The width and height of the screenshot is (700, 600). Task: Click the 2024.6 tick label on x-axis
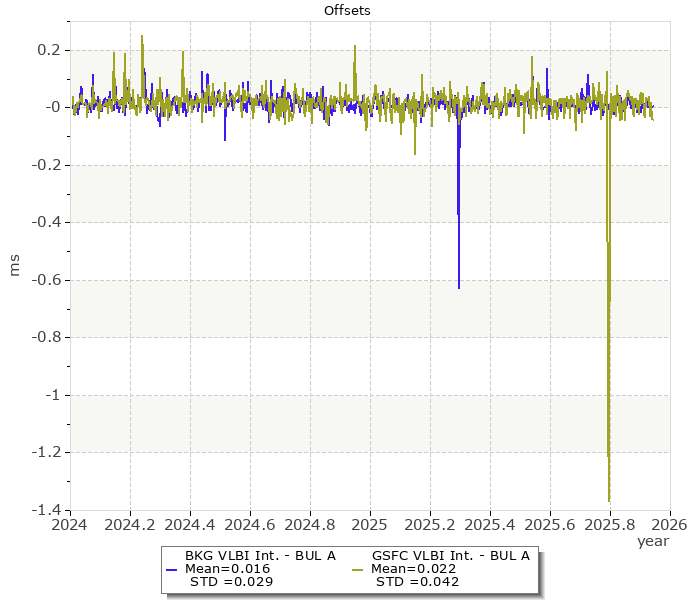(250, 523)
